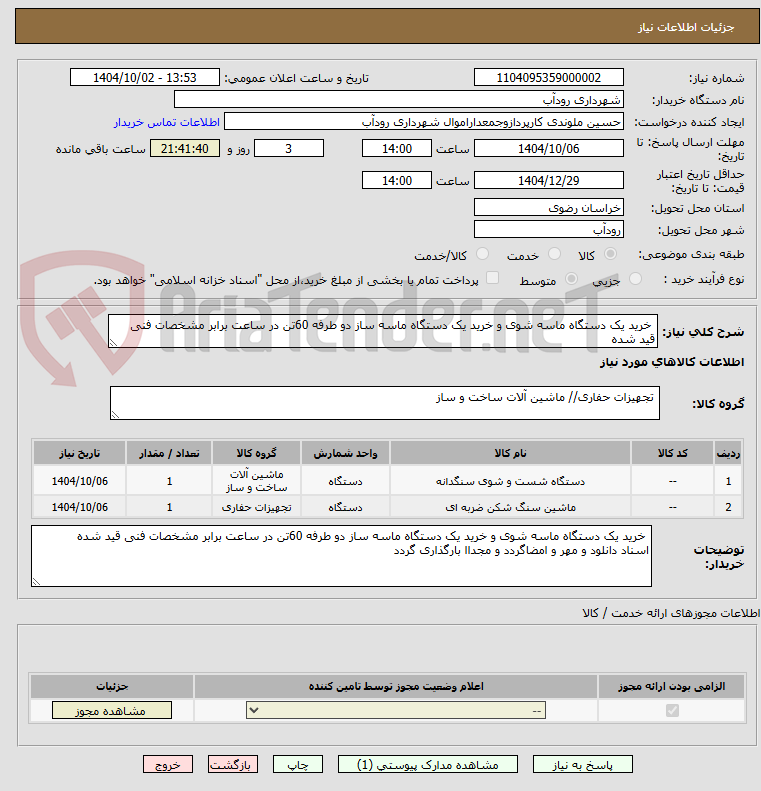761x791 pixels.
Task: Click ماشین آلات ساخت و ساز cell
Action: (257, 480)
